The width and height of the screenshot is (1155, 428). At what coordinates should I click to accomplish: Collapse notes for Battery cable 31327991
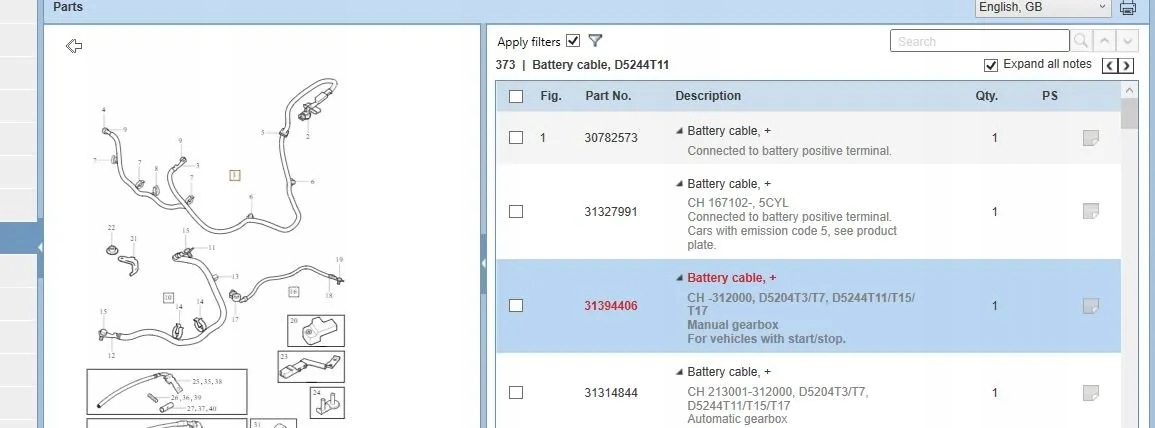pos(679,184)
